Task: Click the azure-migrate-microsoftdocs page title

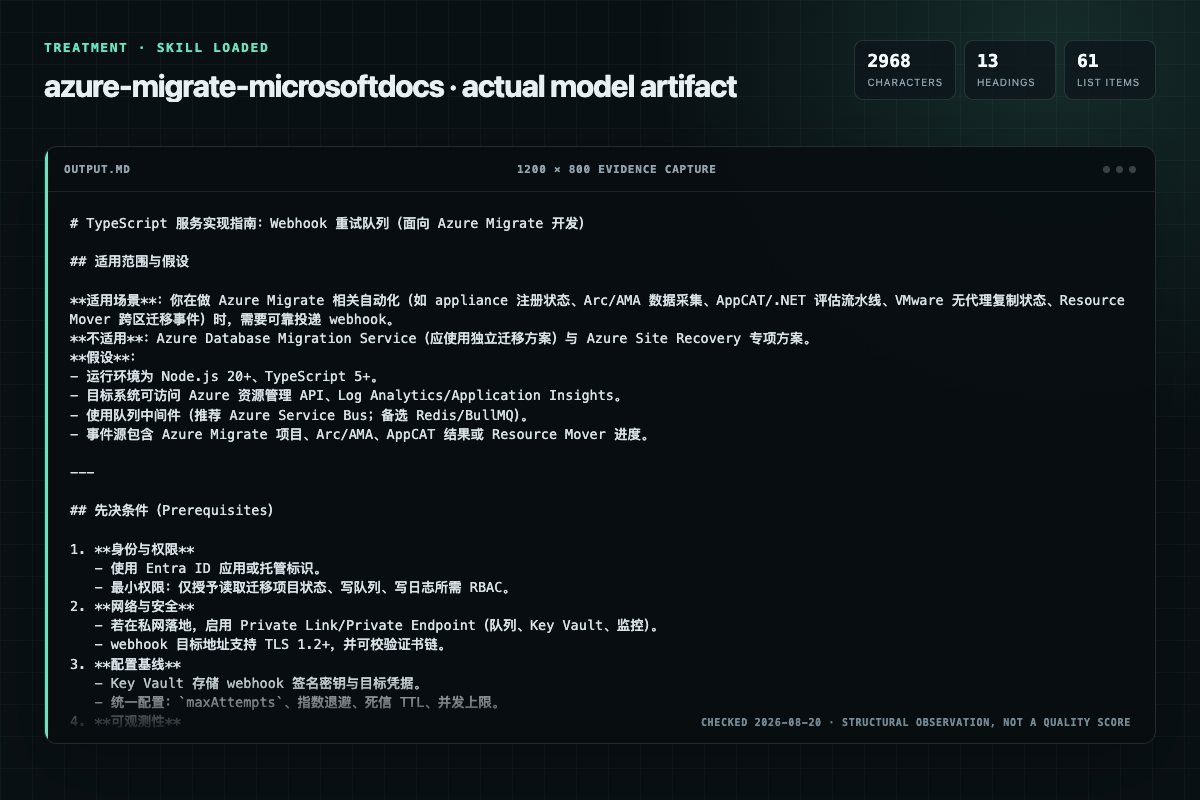Action: [x=390, y=87]
